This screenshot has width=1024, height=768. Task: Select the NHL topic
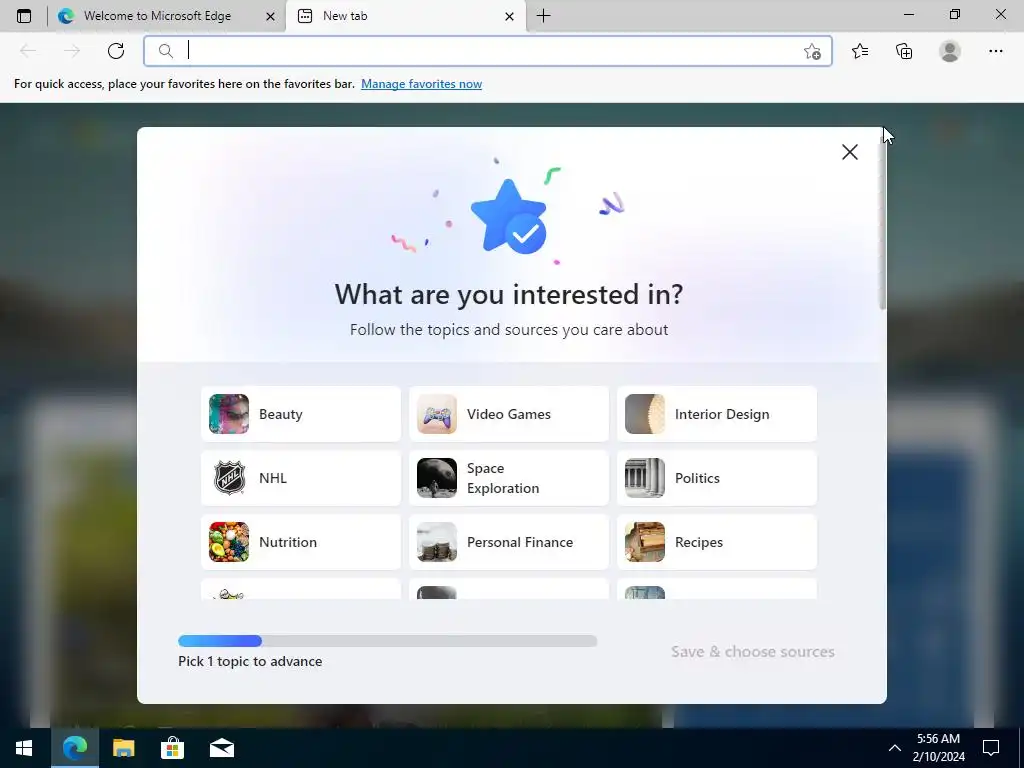tap(301, 478)
